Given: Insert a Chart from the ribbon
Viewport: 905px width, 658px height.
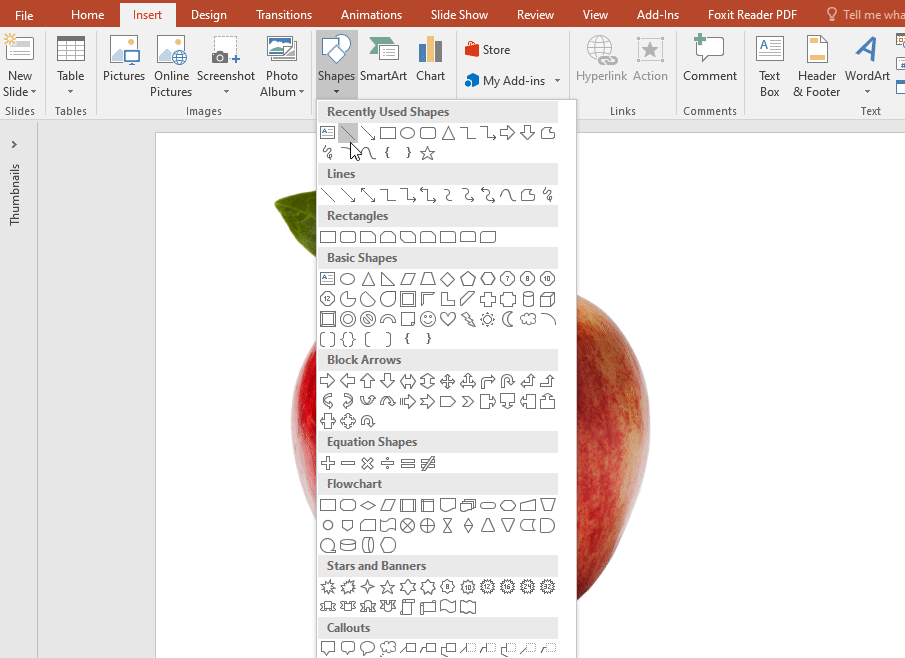Looking at the screenshot, I should pyautogui.click(x=431, y=60).
